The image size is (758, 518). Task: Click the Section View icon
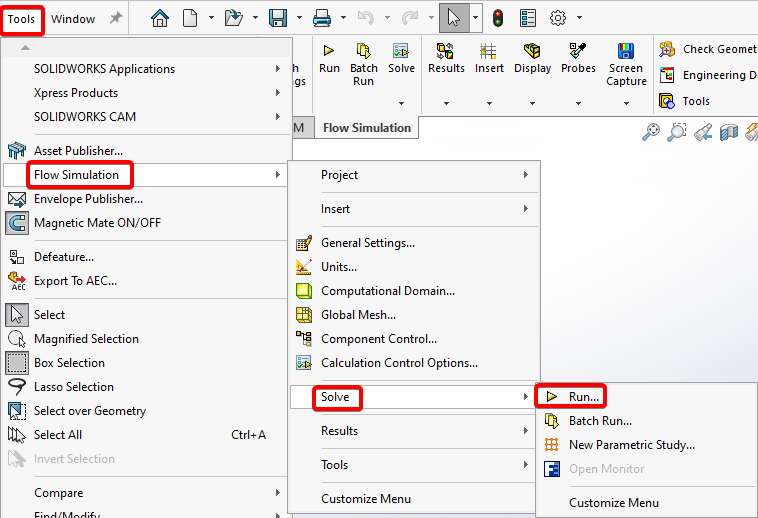point(729,131)
